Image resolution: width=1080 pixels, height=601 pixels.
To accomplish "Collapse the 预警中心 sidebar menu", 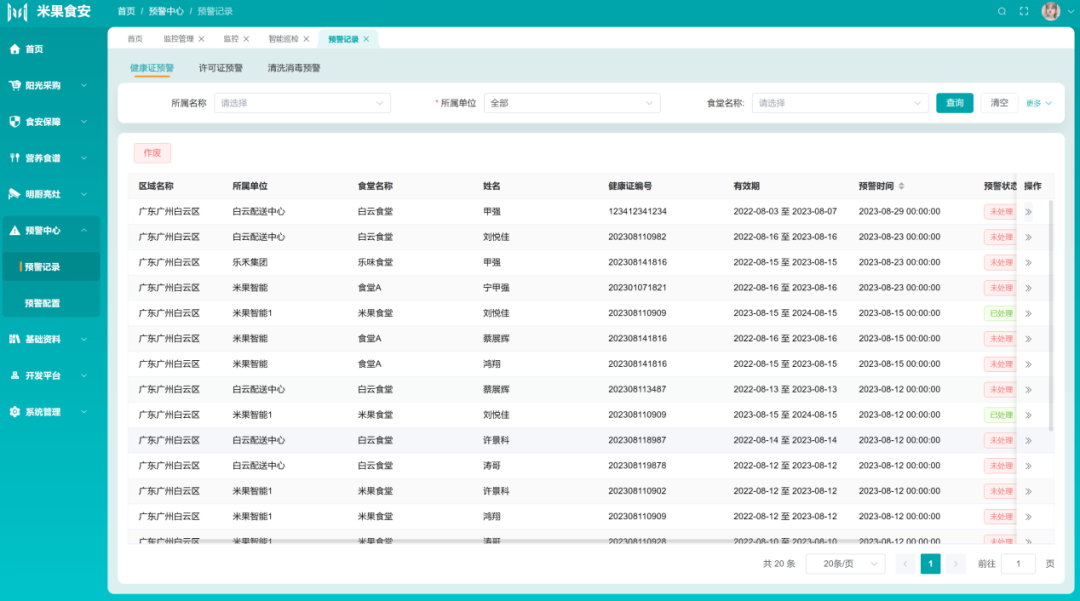I will [x=52, y=231].
